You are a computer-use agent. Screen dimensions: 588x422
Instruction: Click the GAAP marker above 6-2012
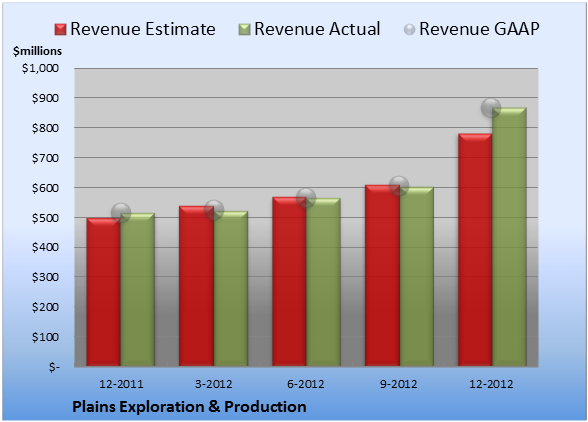click(x=306, y=197)
